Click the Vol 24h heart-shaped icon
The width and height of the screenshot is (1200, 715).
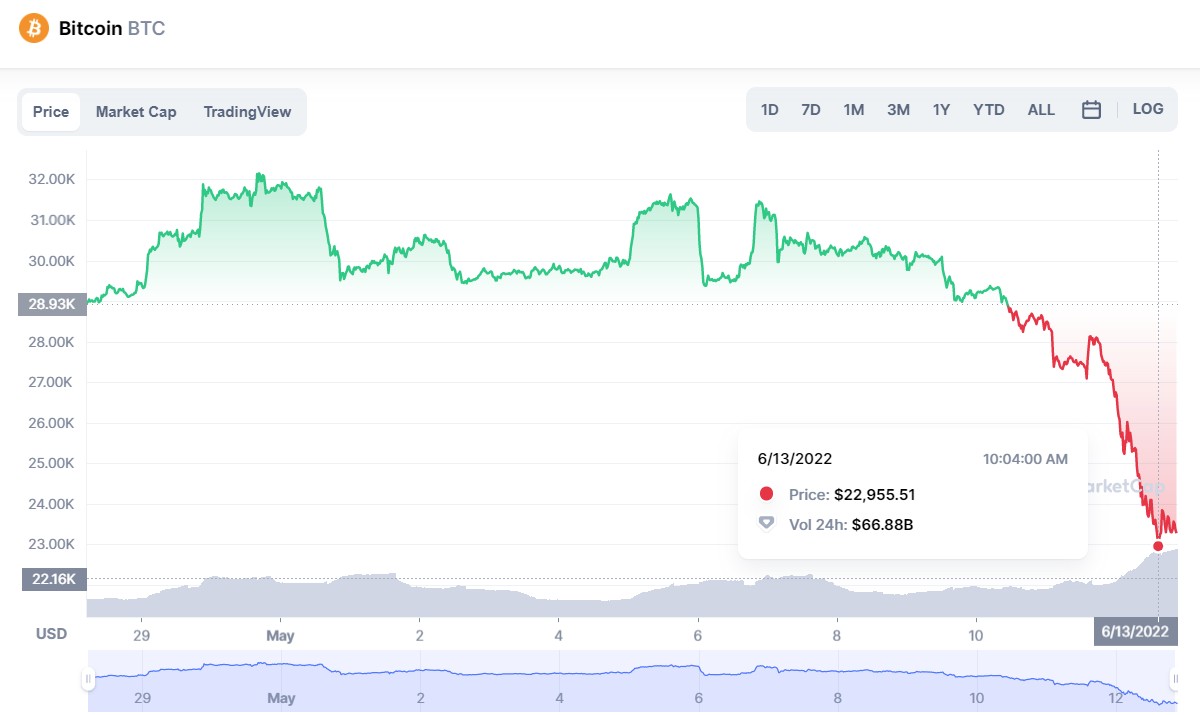point(765,524)
